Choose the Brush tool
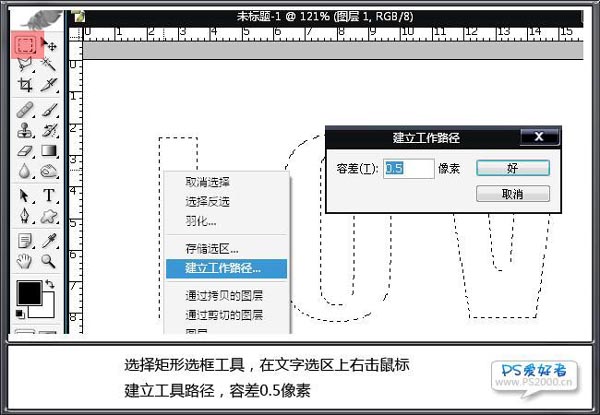Image resolution: width=600 pixels, height=415 pixels. click(x=49, y=108)
